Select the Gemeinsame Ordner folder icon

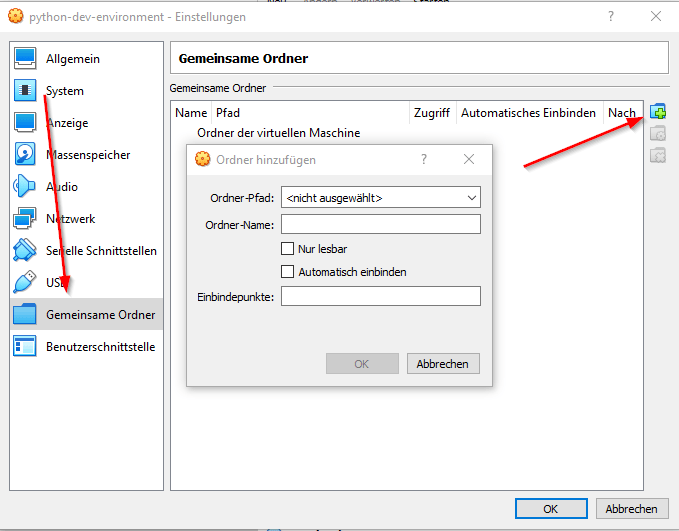(25, 314)
